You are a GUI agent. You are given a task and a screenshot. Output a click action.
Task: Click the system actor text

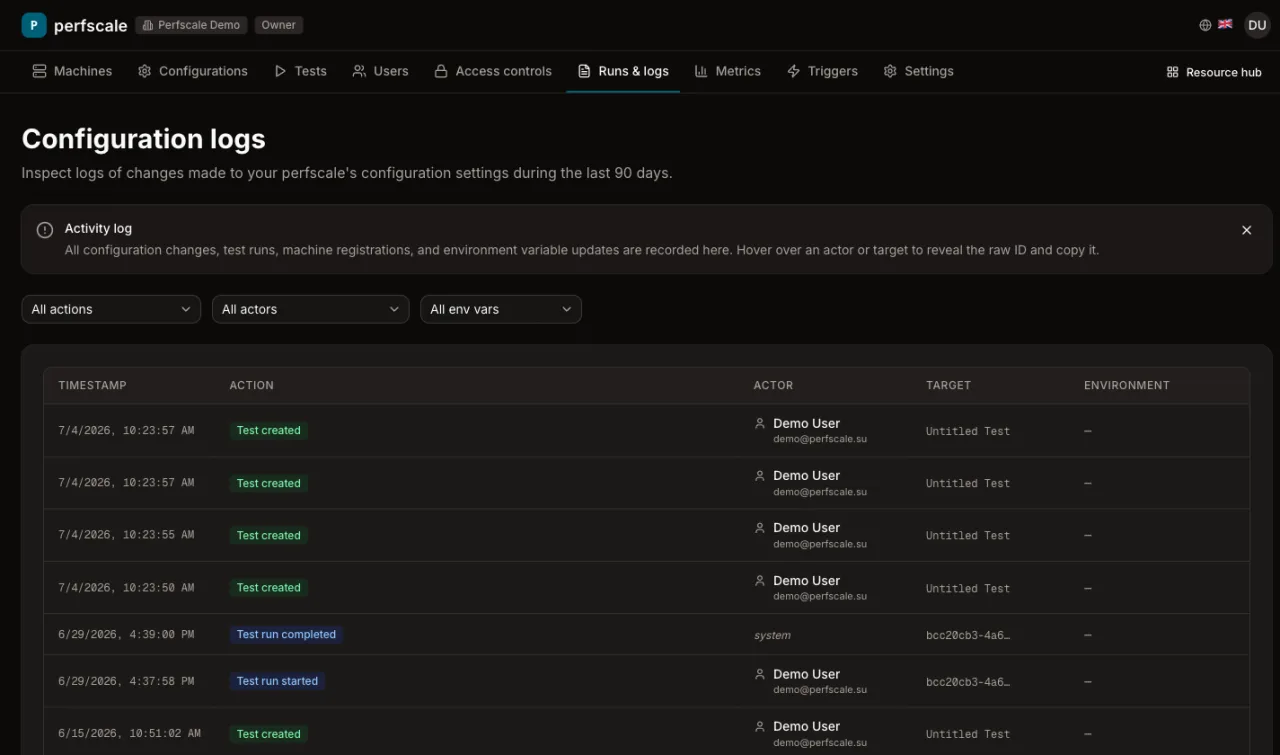click(772, 635)
